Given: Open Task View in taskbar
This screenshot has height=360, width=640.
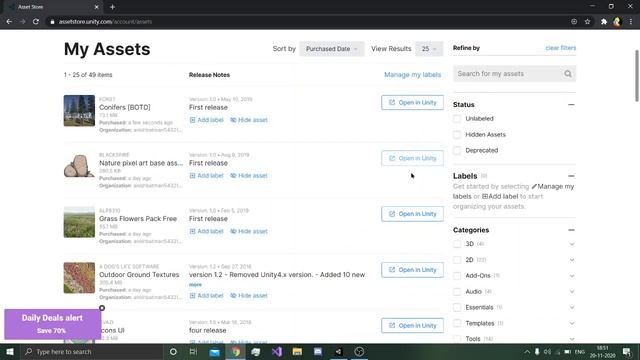Looking at the screenshot, I should click(x=193, y=351).
